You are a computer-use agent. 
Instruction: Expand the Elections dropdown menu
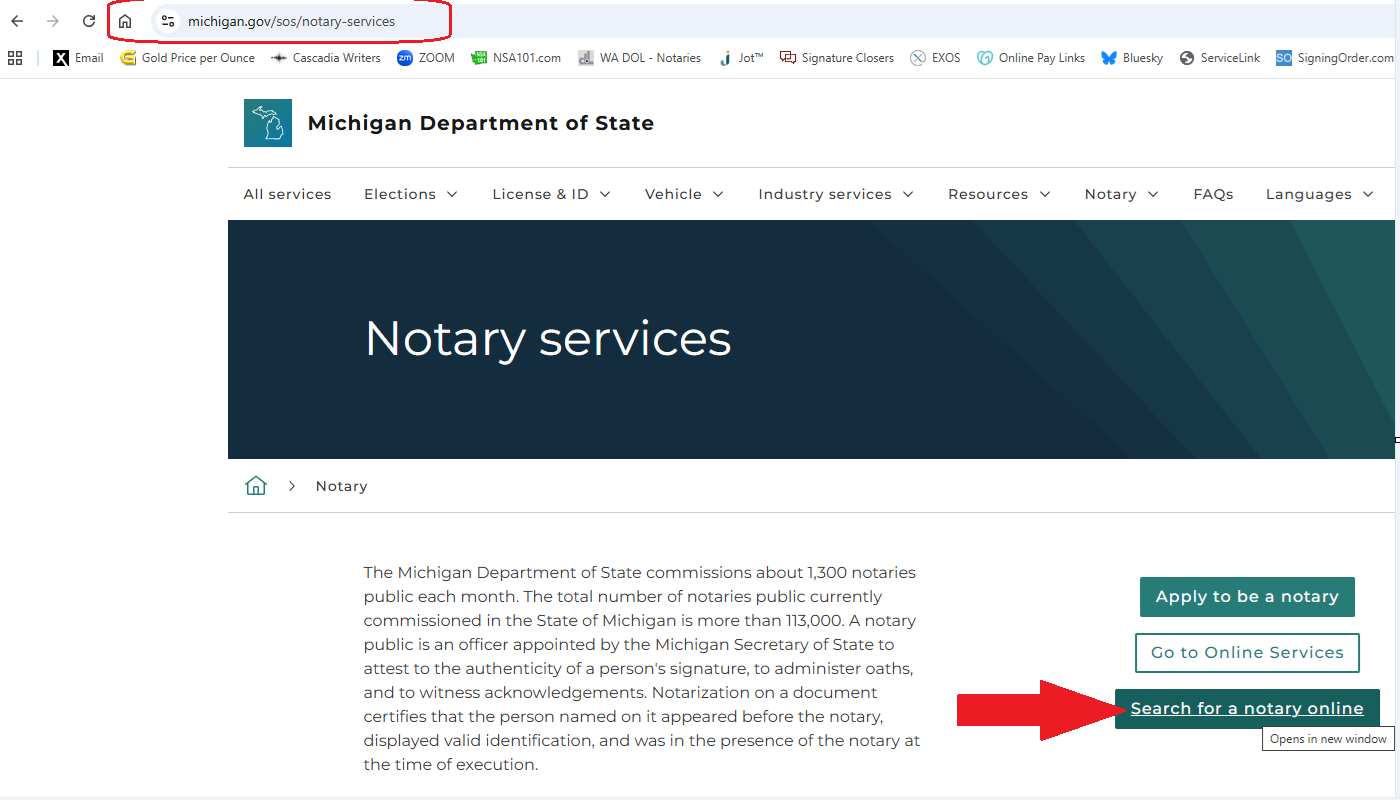click(410, 194)
